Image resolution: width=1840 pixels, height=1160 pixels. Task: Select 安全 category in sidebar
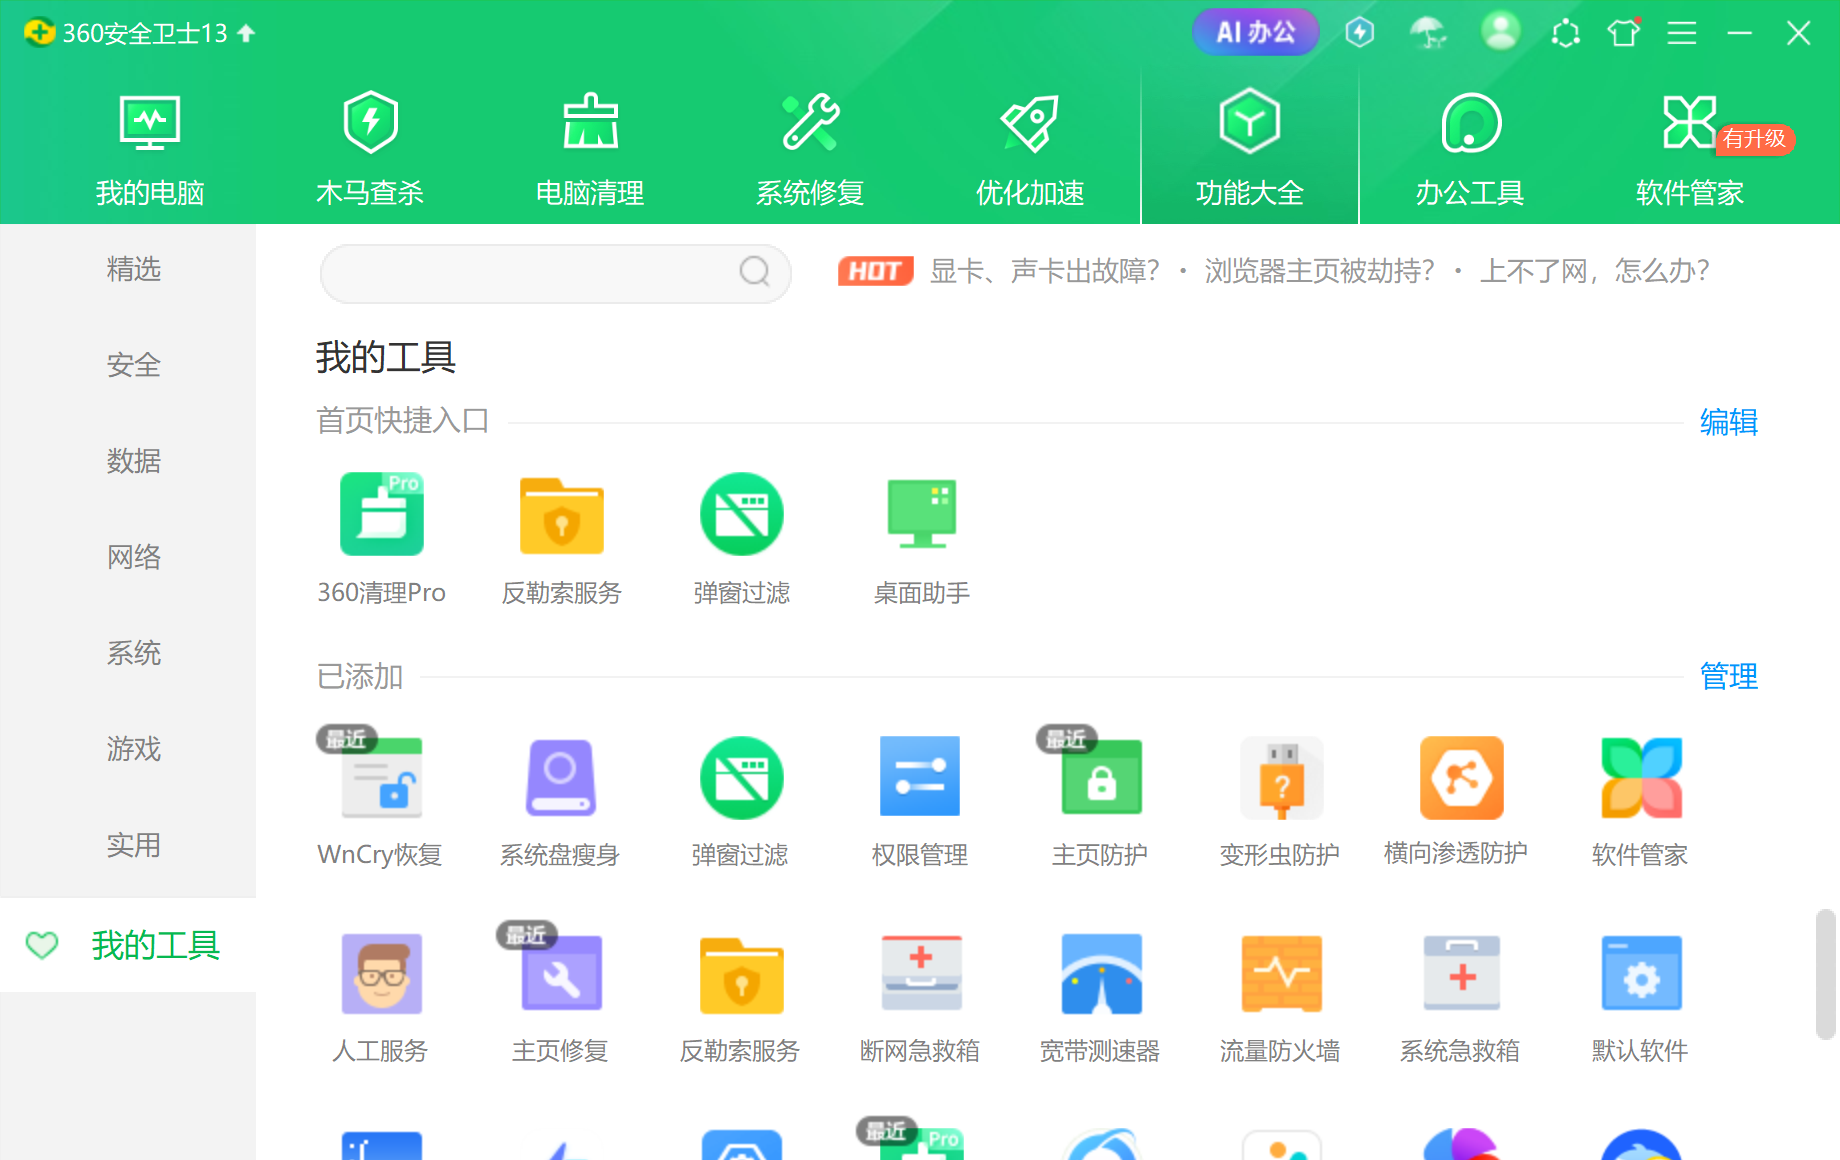133,365
